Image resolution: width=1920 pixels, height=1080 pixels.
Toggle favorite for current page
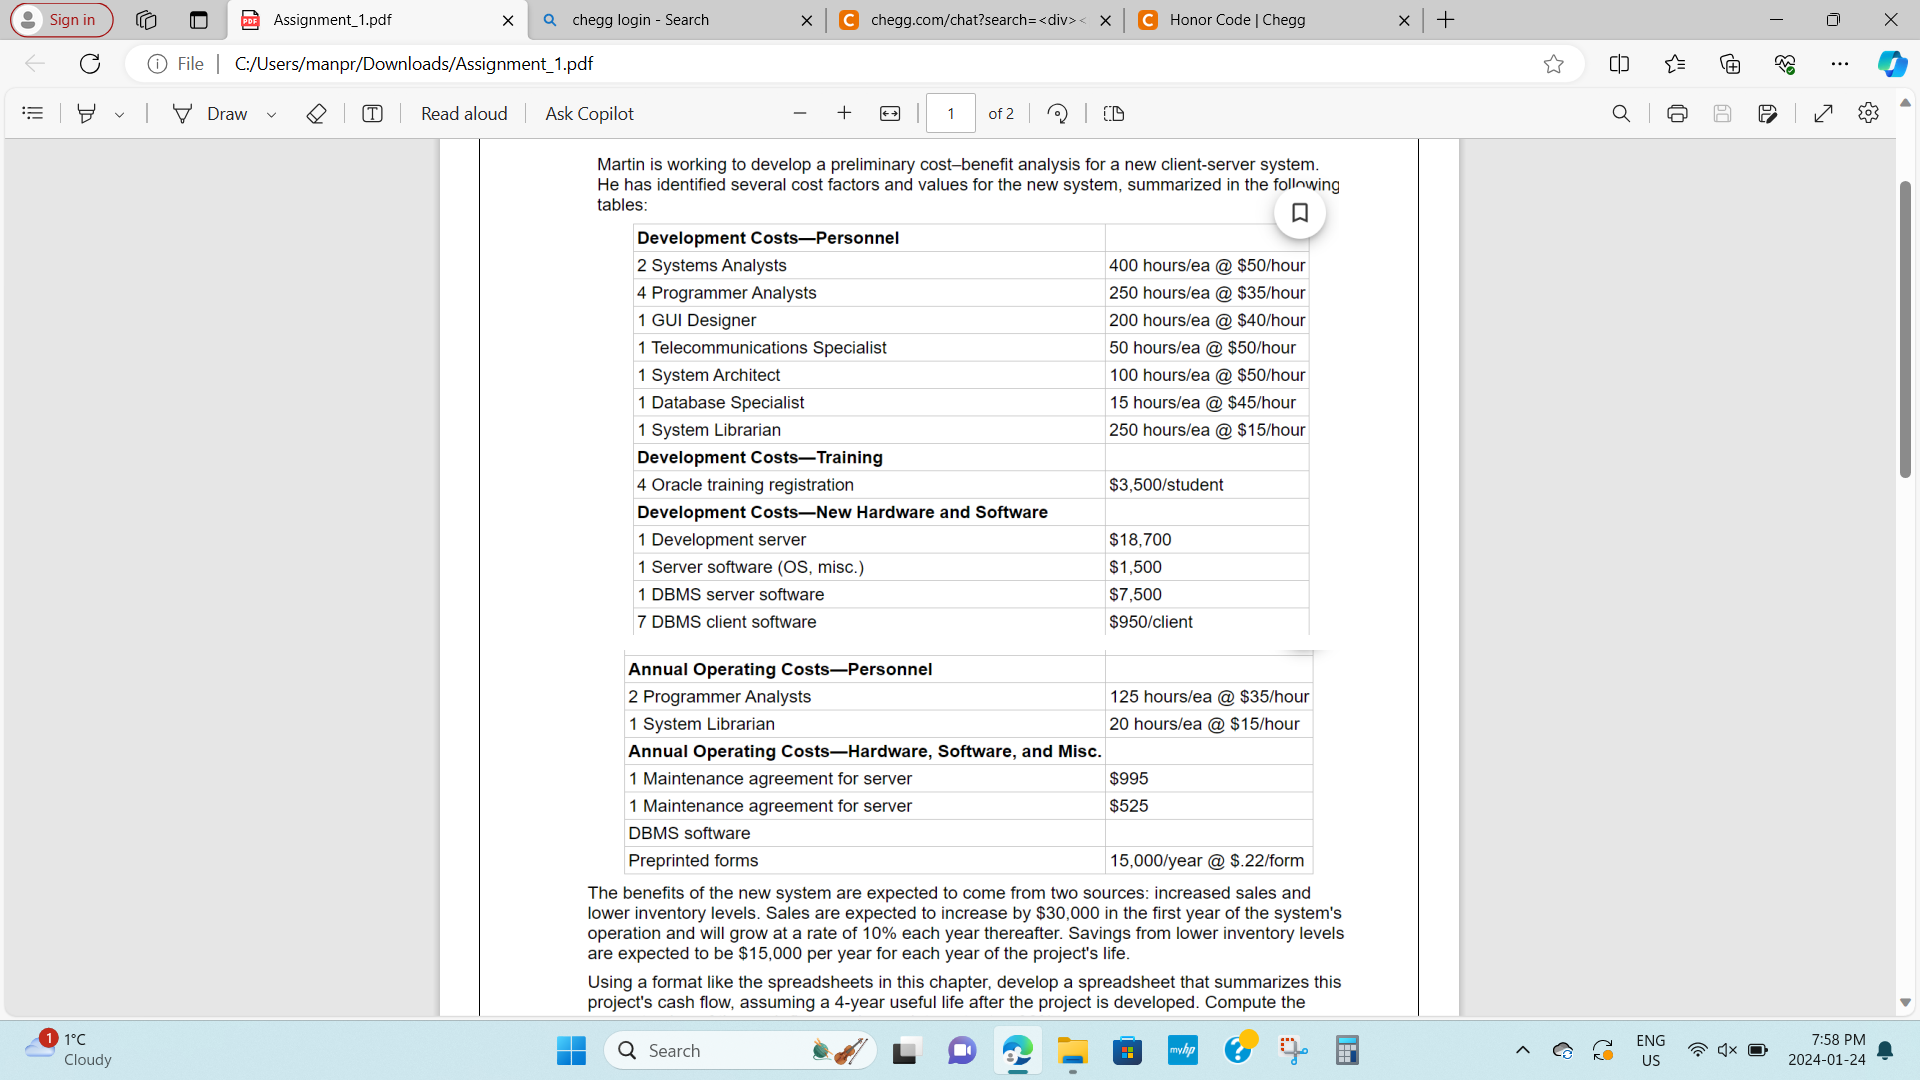[1554, 63]
